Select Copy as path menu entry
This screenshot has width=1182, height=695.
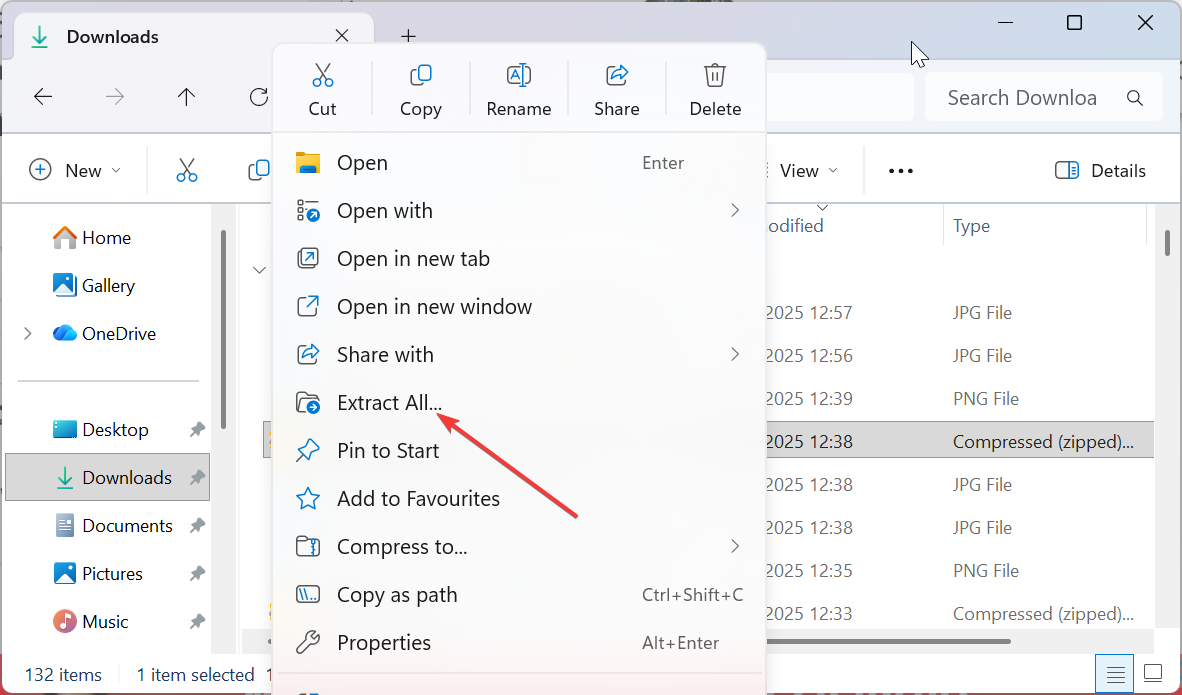coord(397,595)
